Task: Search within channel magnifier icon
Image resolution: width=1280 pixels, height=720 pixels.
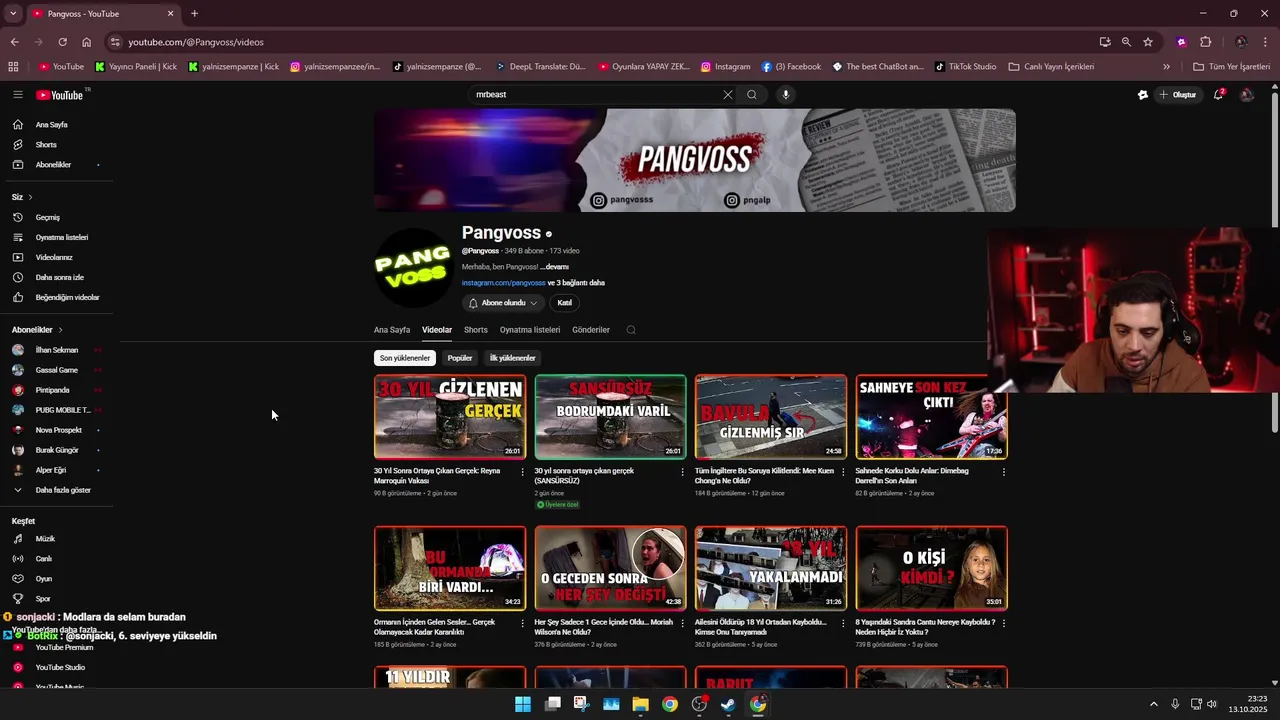Action: click(631, 330)
